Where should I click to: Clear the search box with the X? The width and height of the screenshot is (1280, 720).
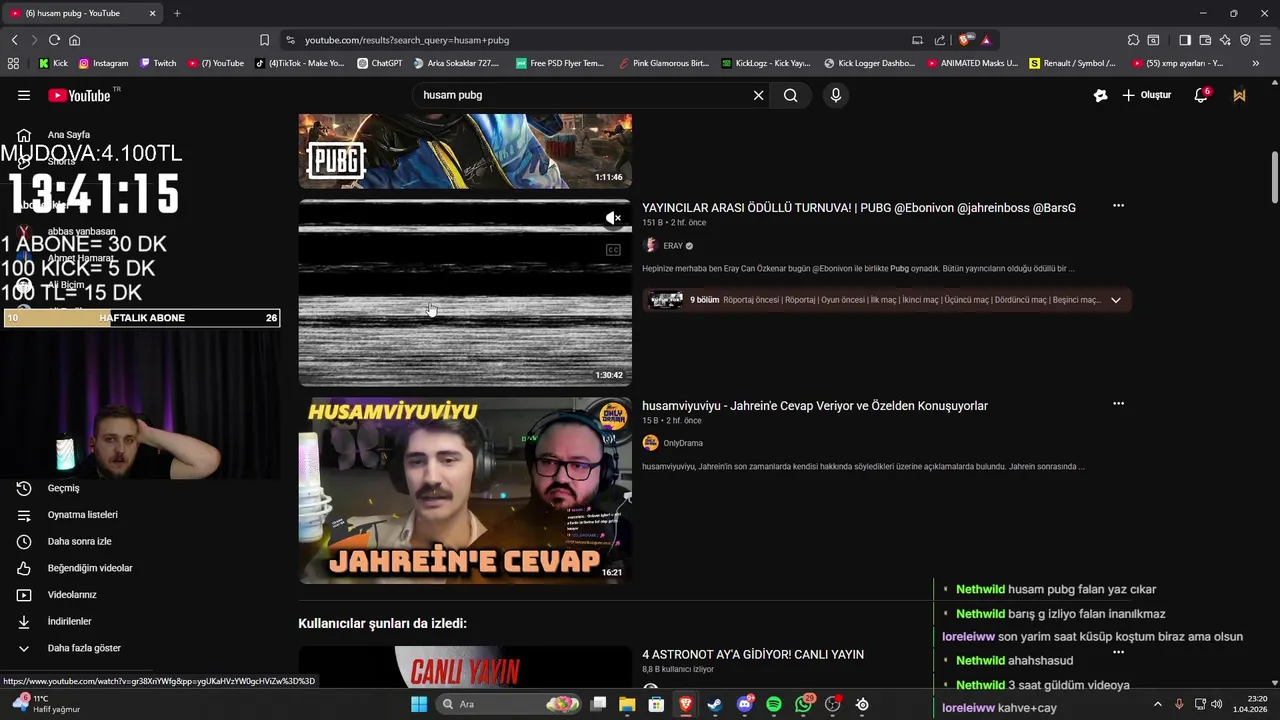tap(758, 95)
